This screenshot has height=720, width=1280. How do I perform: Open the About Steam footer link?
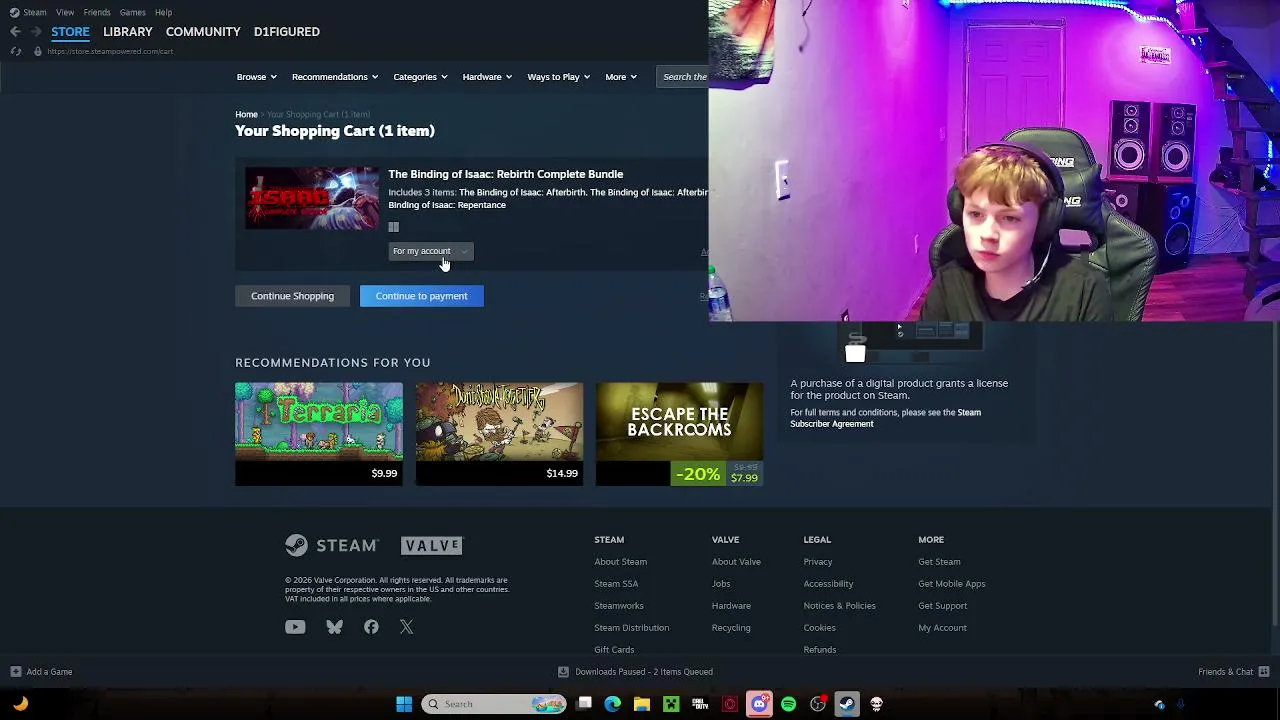pos(620,562)
